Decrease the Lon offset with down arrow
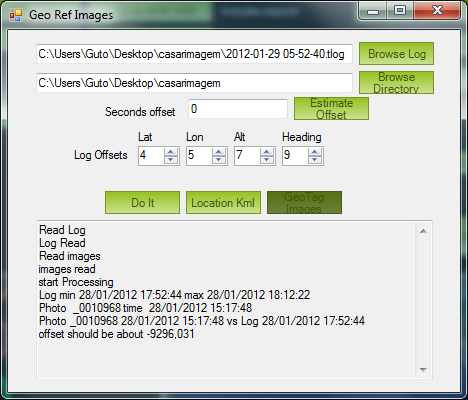Screen dimensions: 468x400 click(x=219, y=160)
